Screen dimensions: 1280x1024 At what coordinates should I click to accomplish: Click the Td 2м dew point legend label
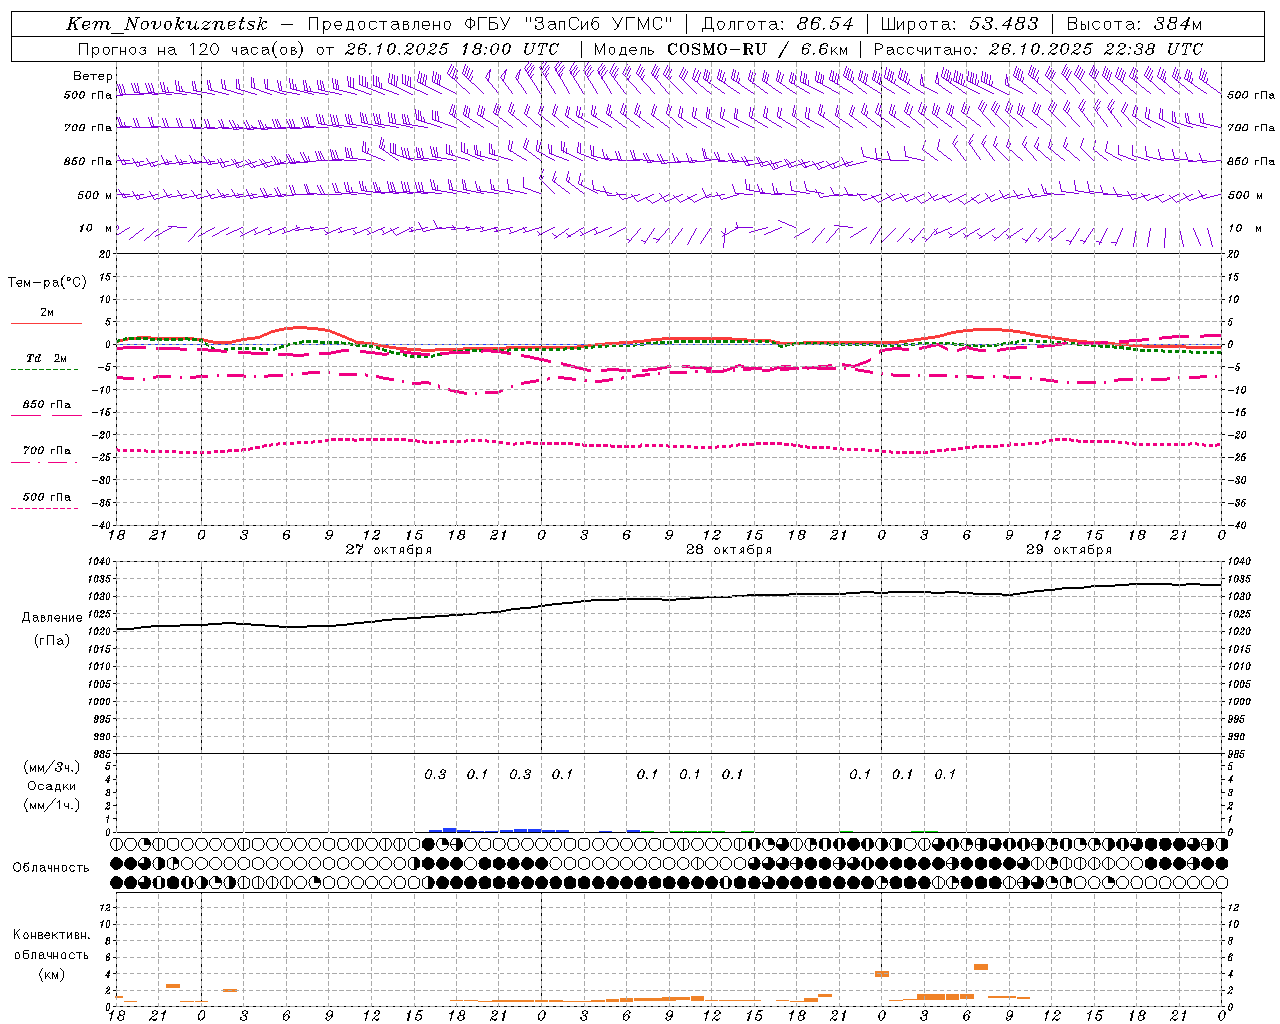[46, 358]
